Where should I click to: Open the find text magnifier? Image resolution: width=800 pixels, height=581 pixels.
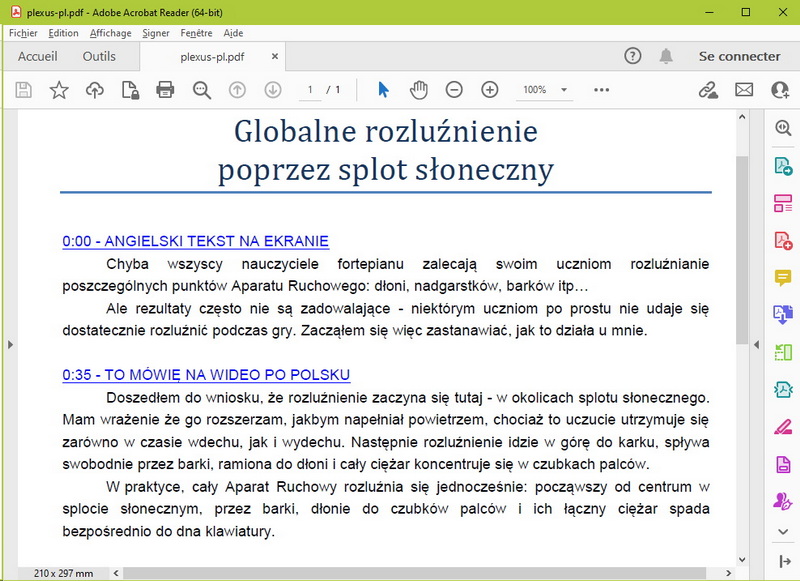(202, 90)
